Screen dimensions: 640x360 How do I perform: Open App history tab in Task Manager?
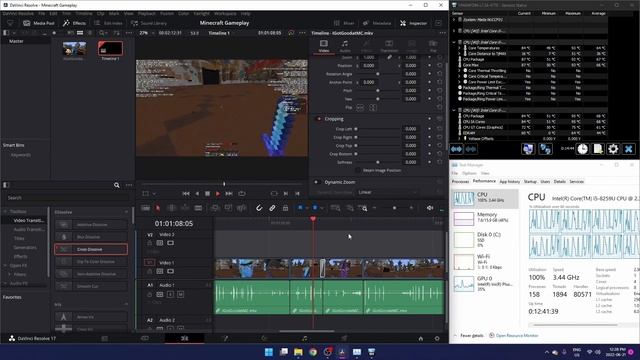point(510,182)
